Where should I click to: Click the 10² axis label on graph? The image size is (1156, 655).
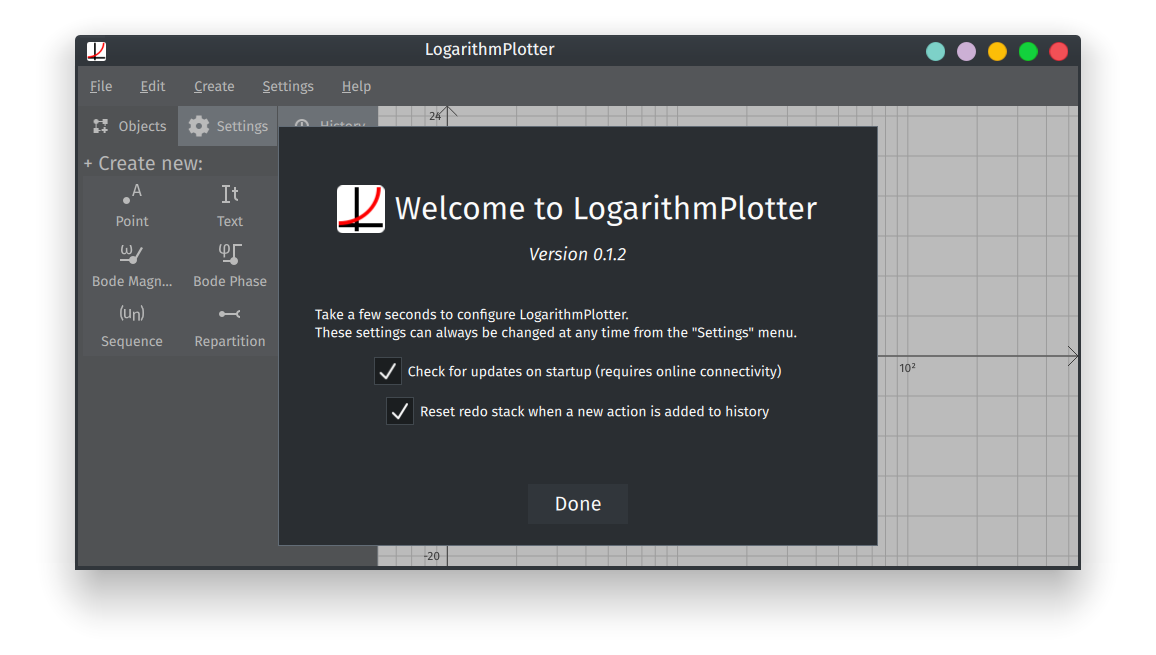[x=908, y=367]
